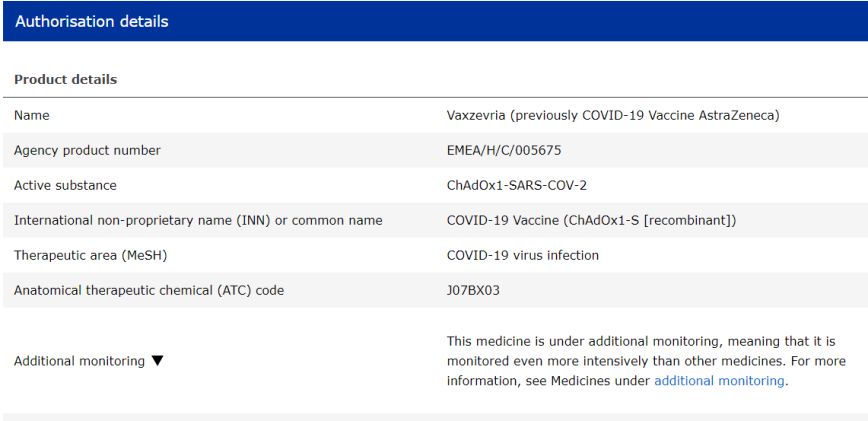Click the Authorisation details header bar
Screen dimensions: 868x421
click(500, 21)
